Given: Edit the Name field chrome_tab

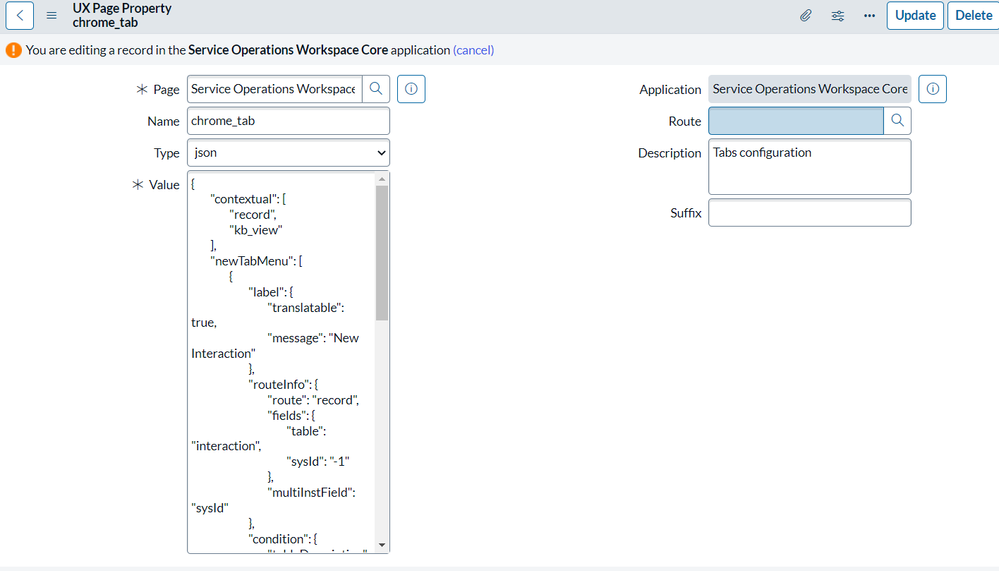Looking at the screenshot, I should coord(288,120).
